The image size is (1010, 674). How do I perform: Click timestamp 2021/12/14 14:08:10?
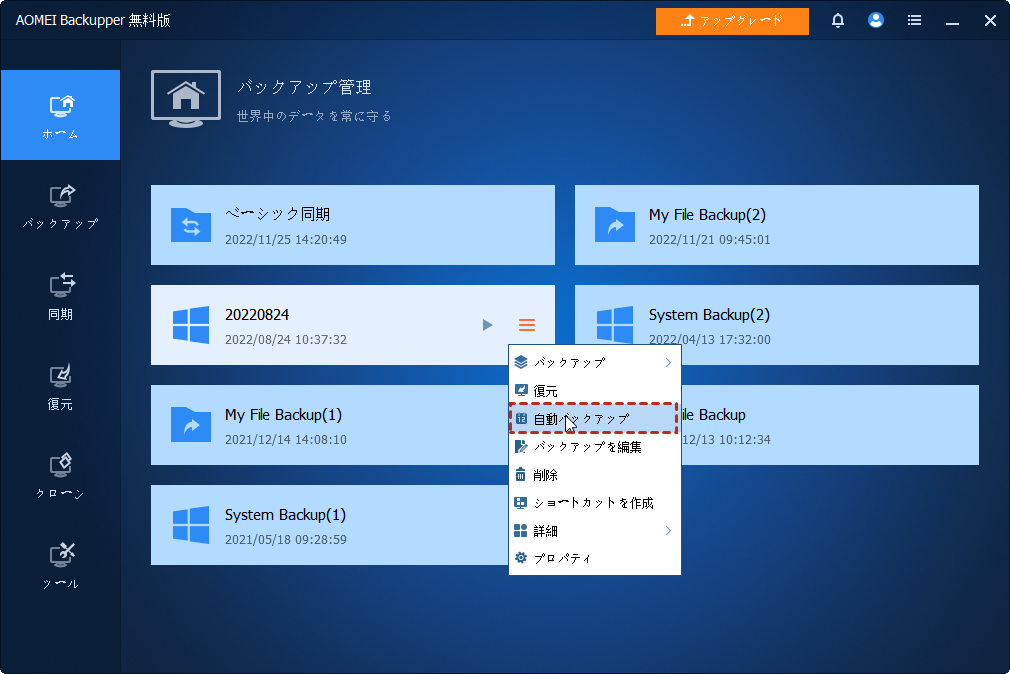point(285,439)
